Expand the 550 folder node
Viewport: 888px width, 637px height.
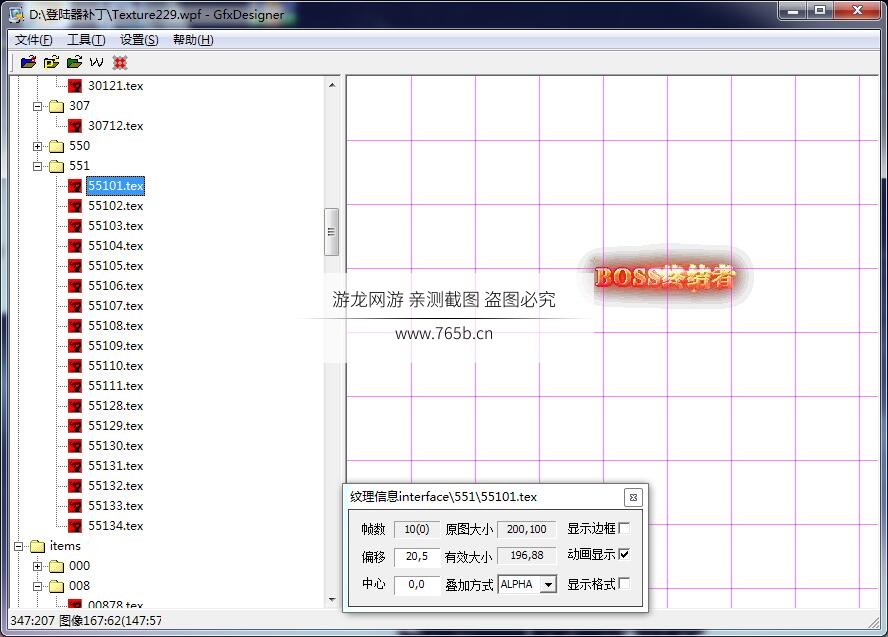[37, 147]
